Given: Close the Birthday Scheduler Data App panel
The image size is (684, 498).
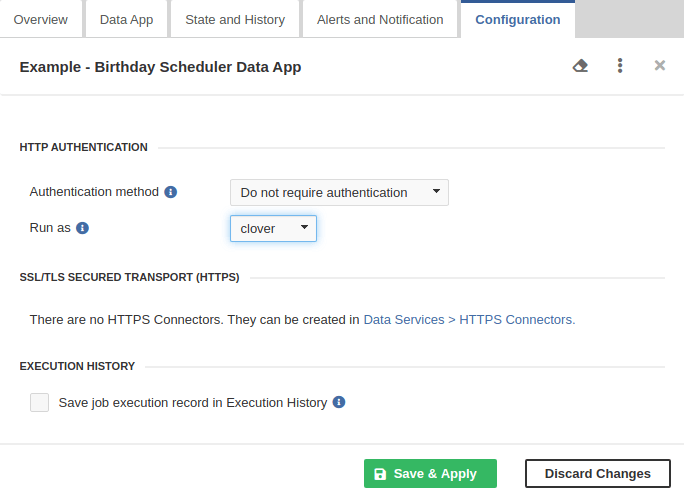Looking at the screenshot, I should point(659,66).
